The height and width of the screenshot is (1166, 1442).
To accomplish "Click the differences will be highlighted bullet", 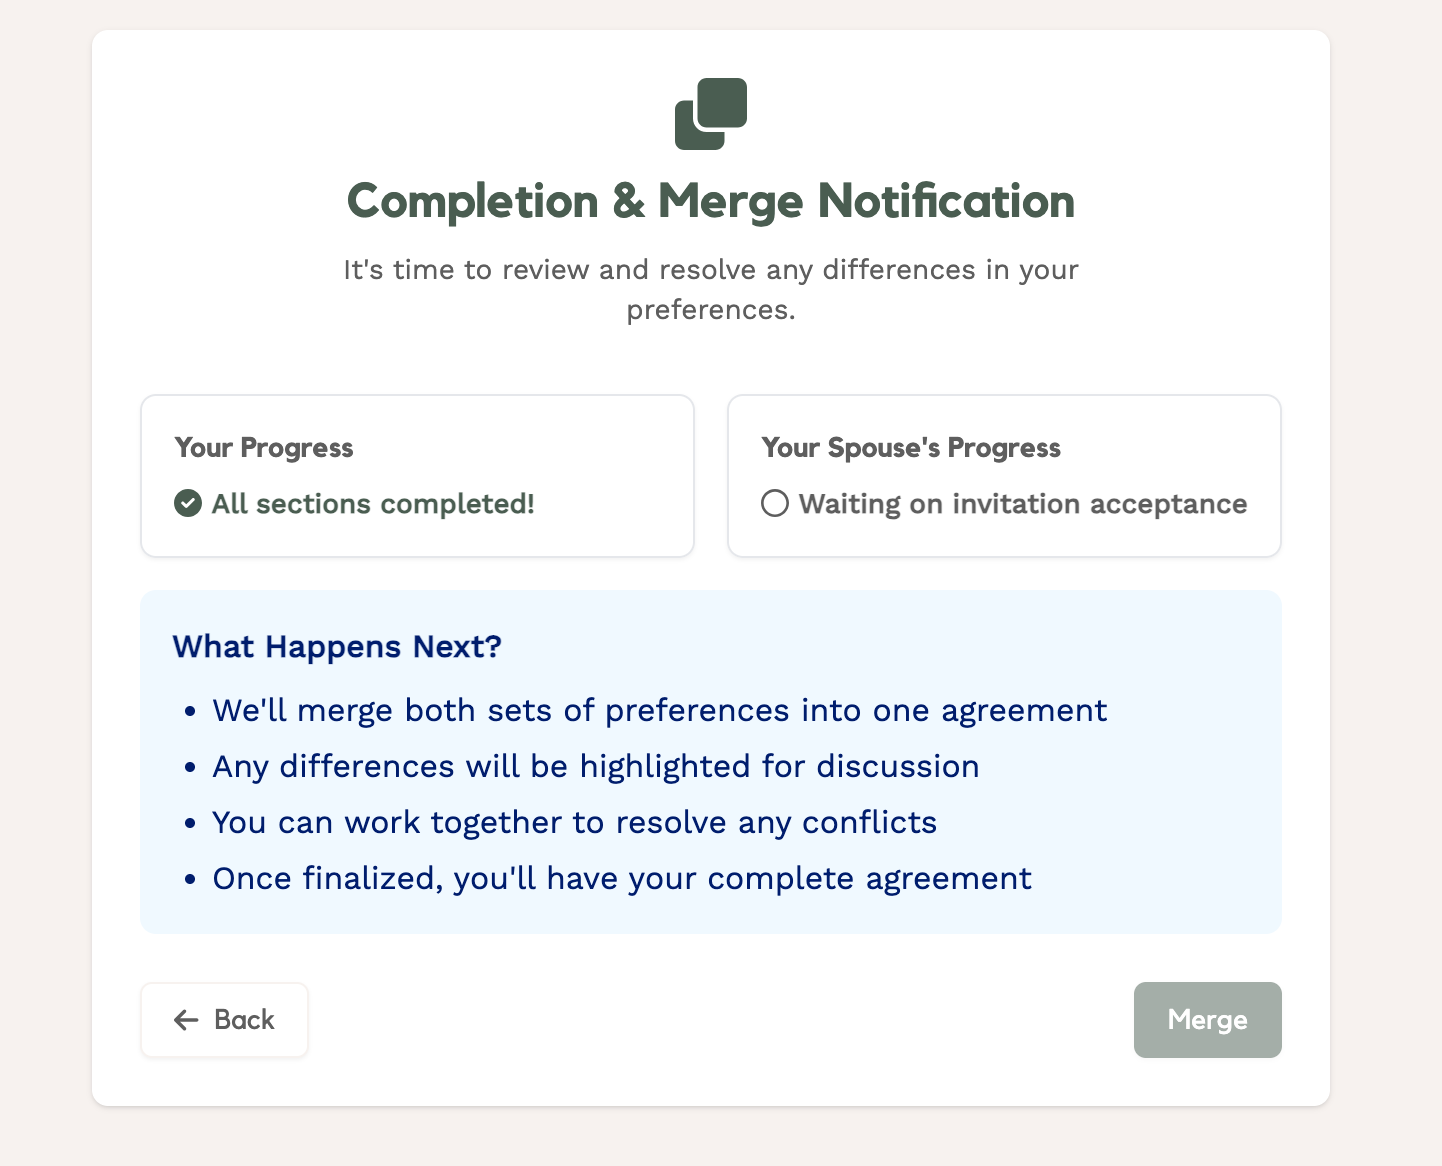I will pyautogui.click(x=596, y=767).
